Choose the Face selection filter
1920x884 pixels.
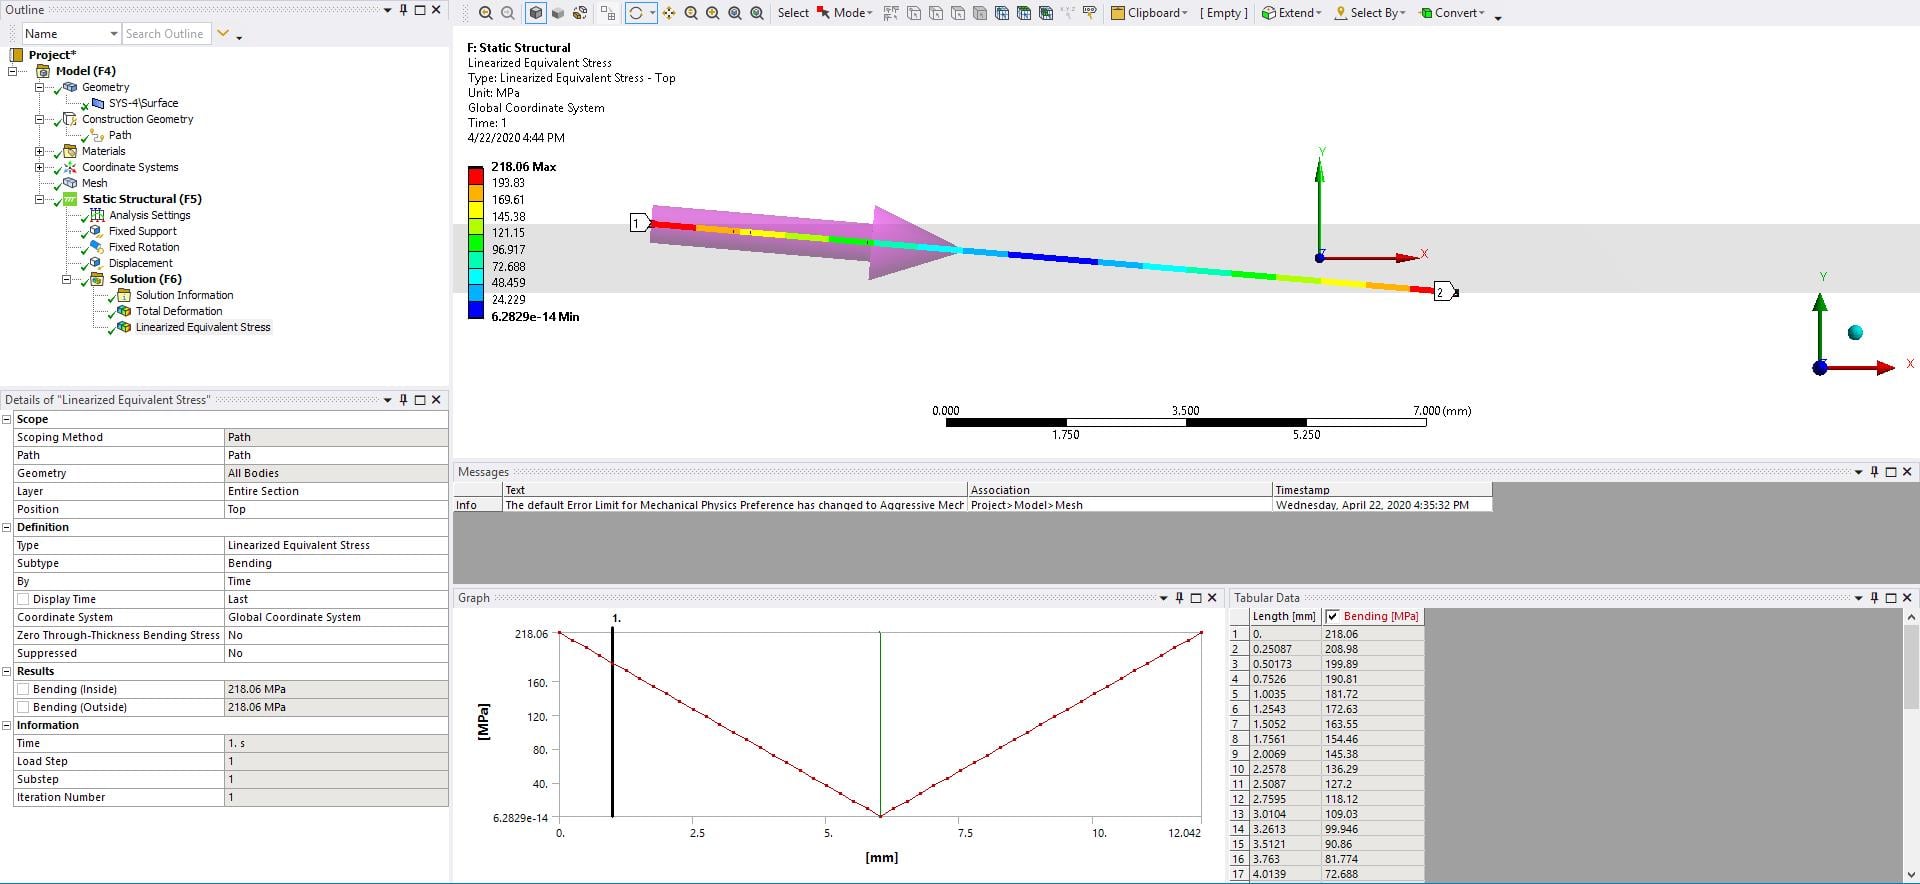[x=958, y=13]
